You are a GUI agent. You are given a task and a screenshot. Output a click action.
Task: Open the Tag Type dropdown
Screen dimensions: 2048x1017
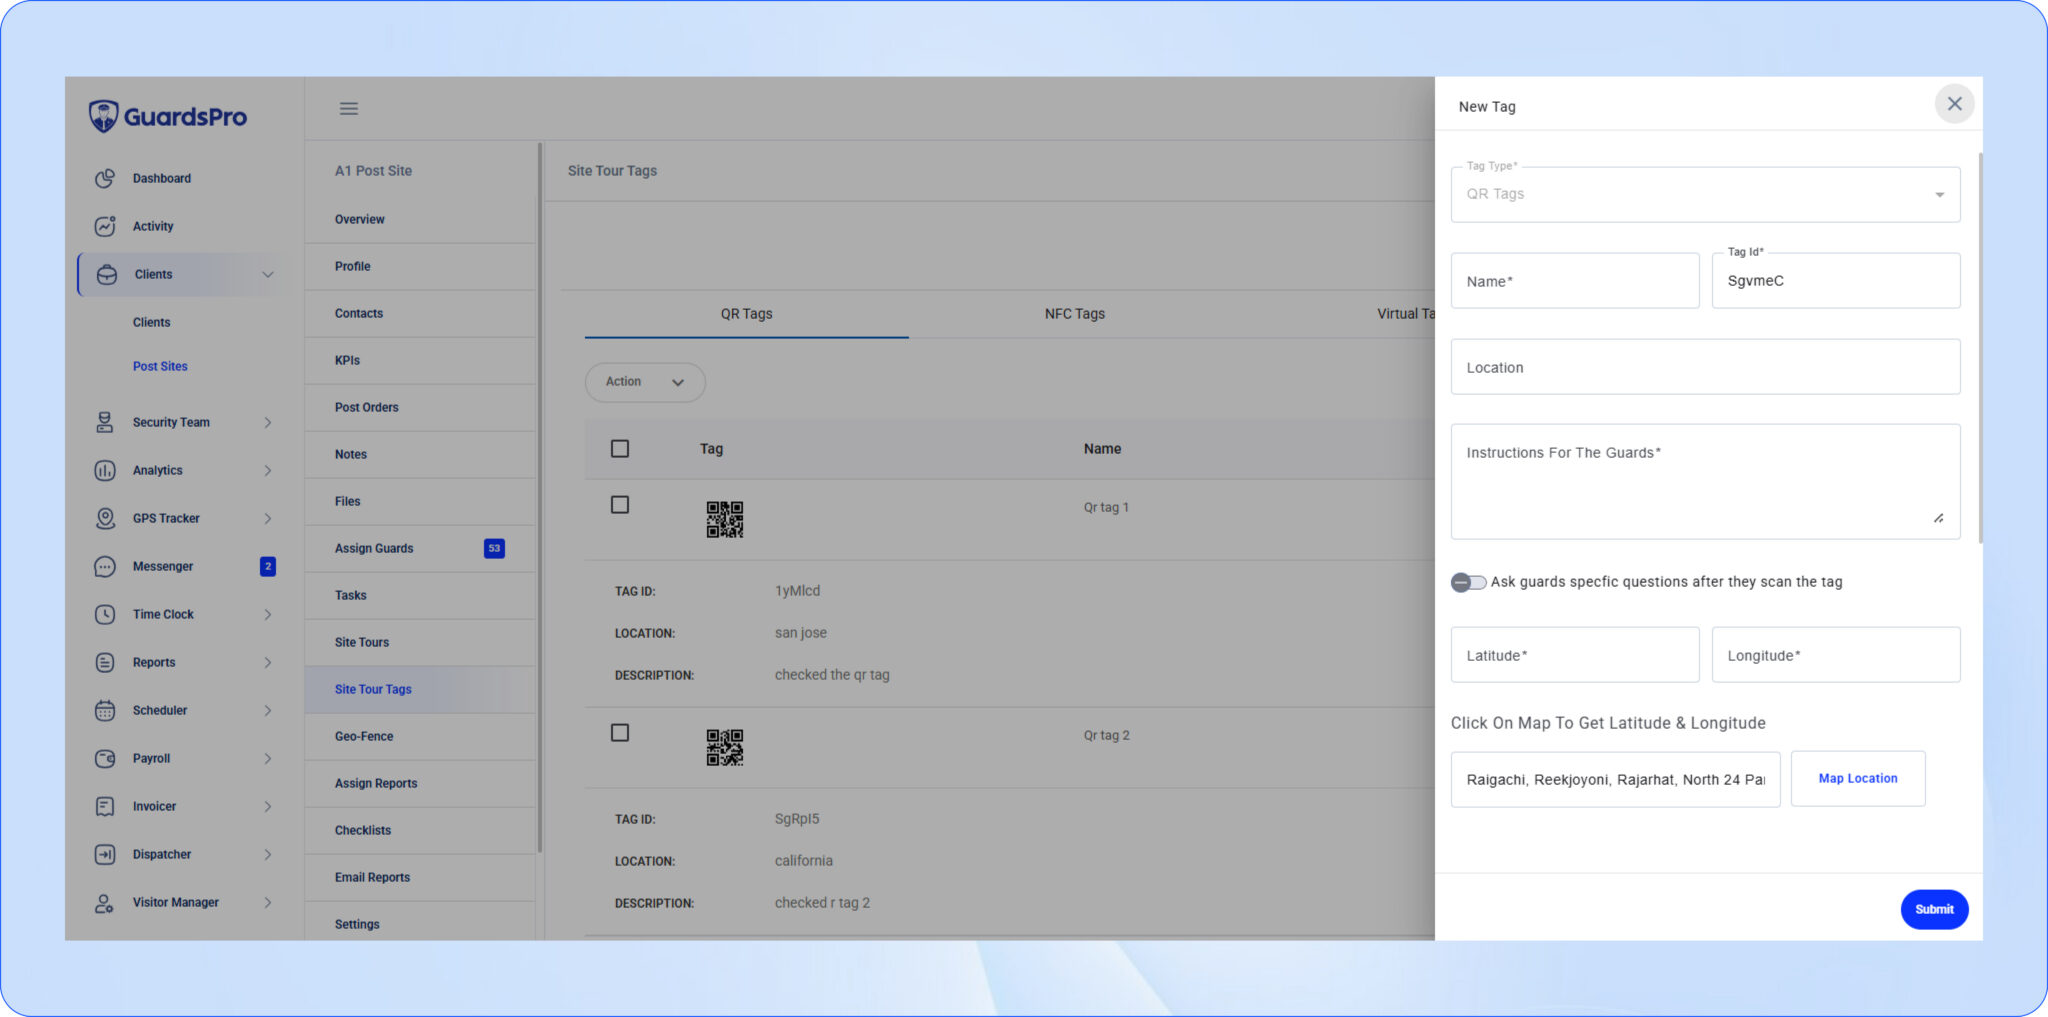(x=1705, y=194)
